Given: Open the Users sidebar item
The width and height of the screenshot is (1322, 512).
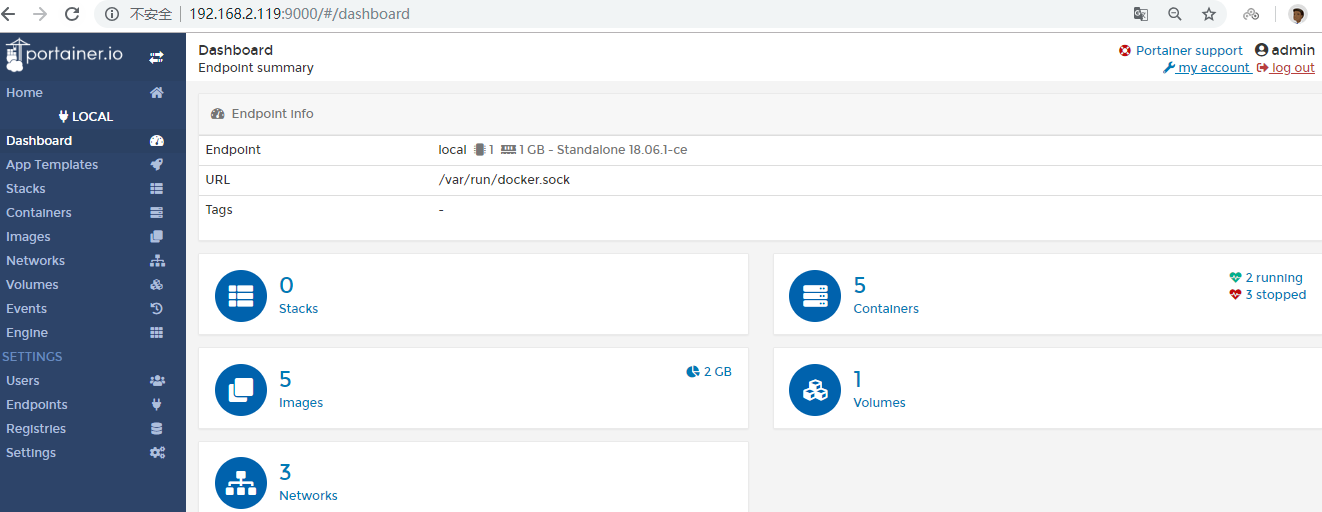Looking at the screenshot, I should pos(23,381).
